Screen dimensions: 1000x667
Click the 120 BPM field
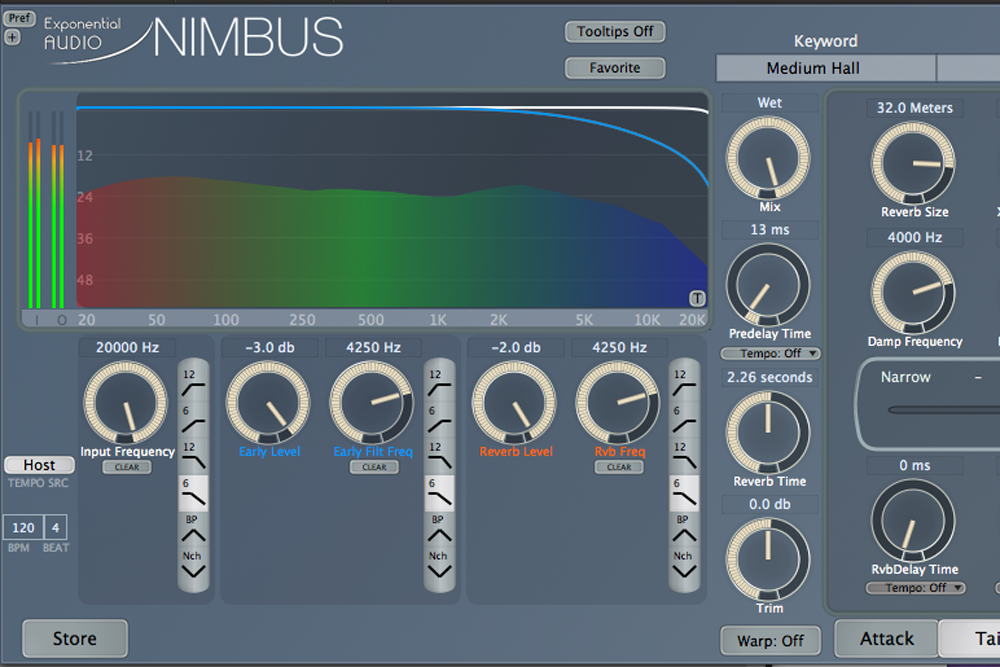[x=23, y=528]
